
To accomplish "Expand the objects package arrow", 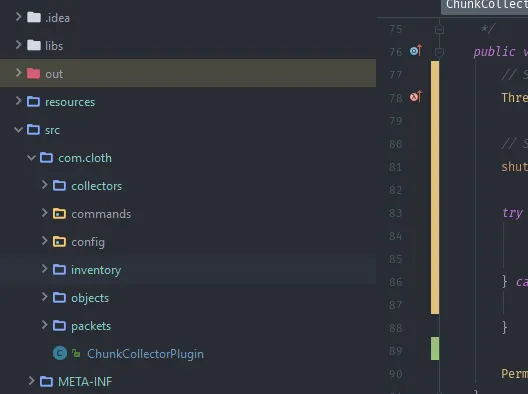I will (x=44, y=297).
